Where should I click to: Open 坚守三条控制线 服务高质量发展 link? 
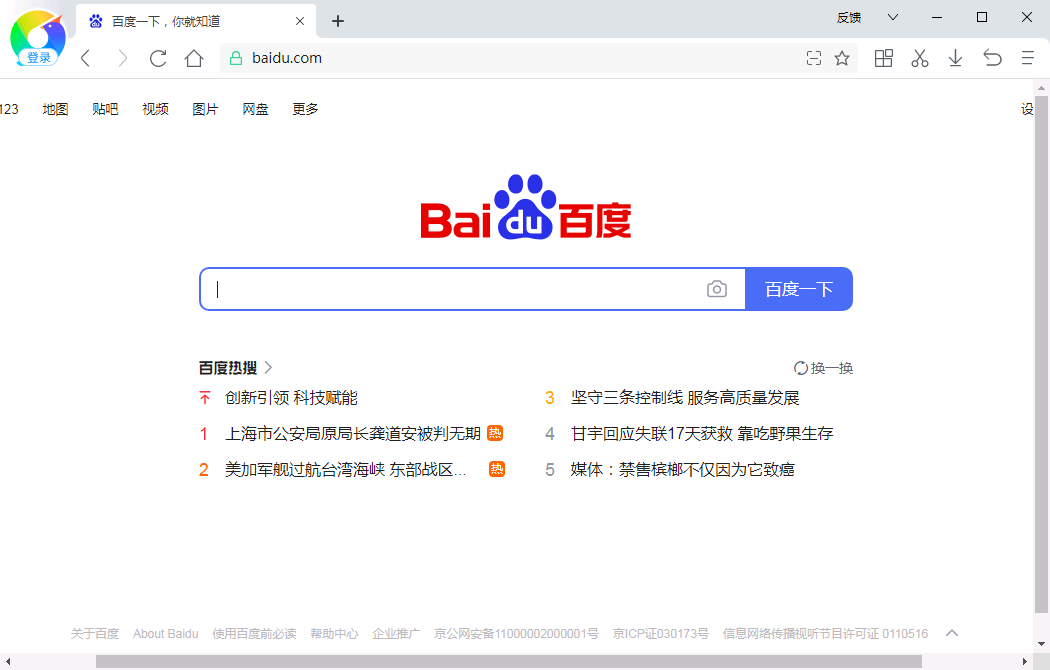coord(685,398)
